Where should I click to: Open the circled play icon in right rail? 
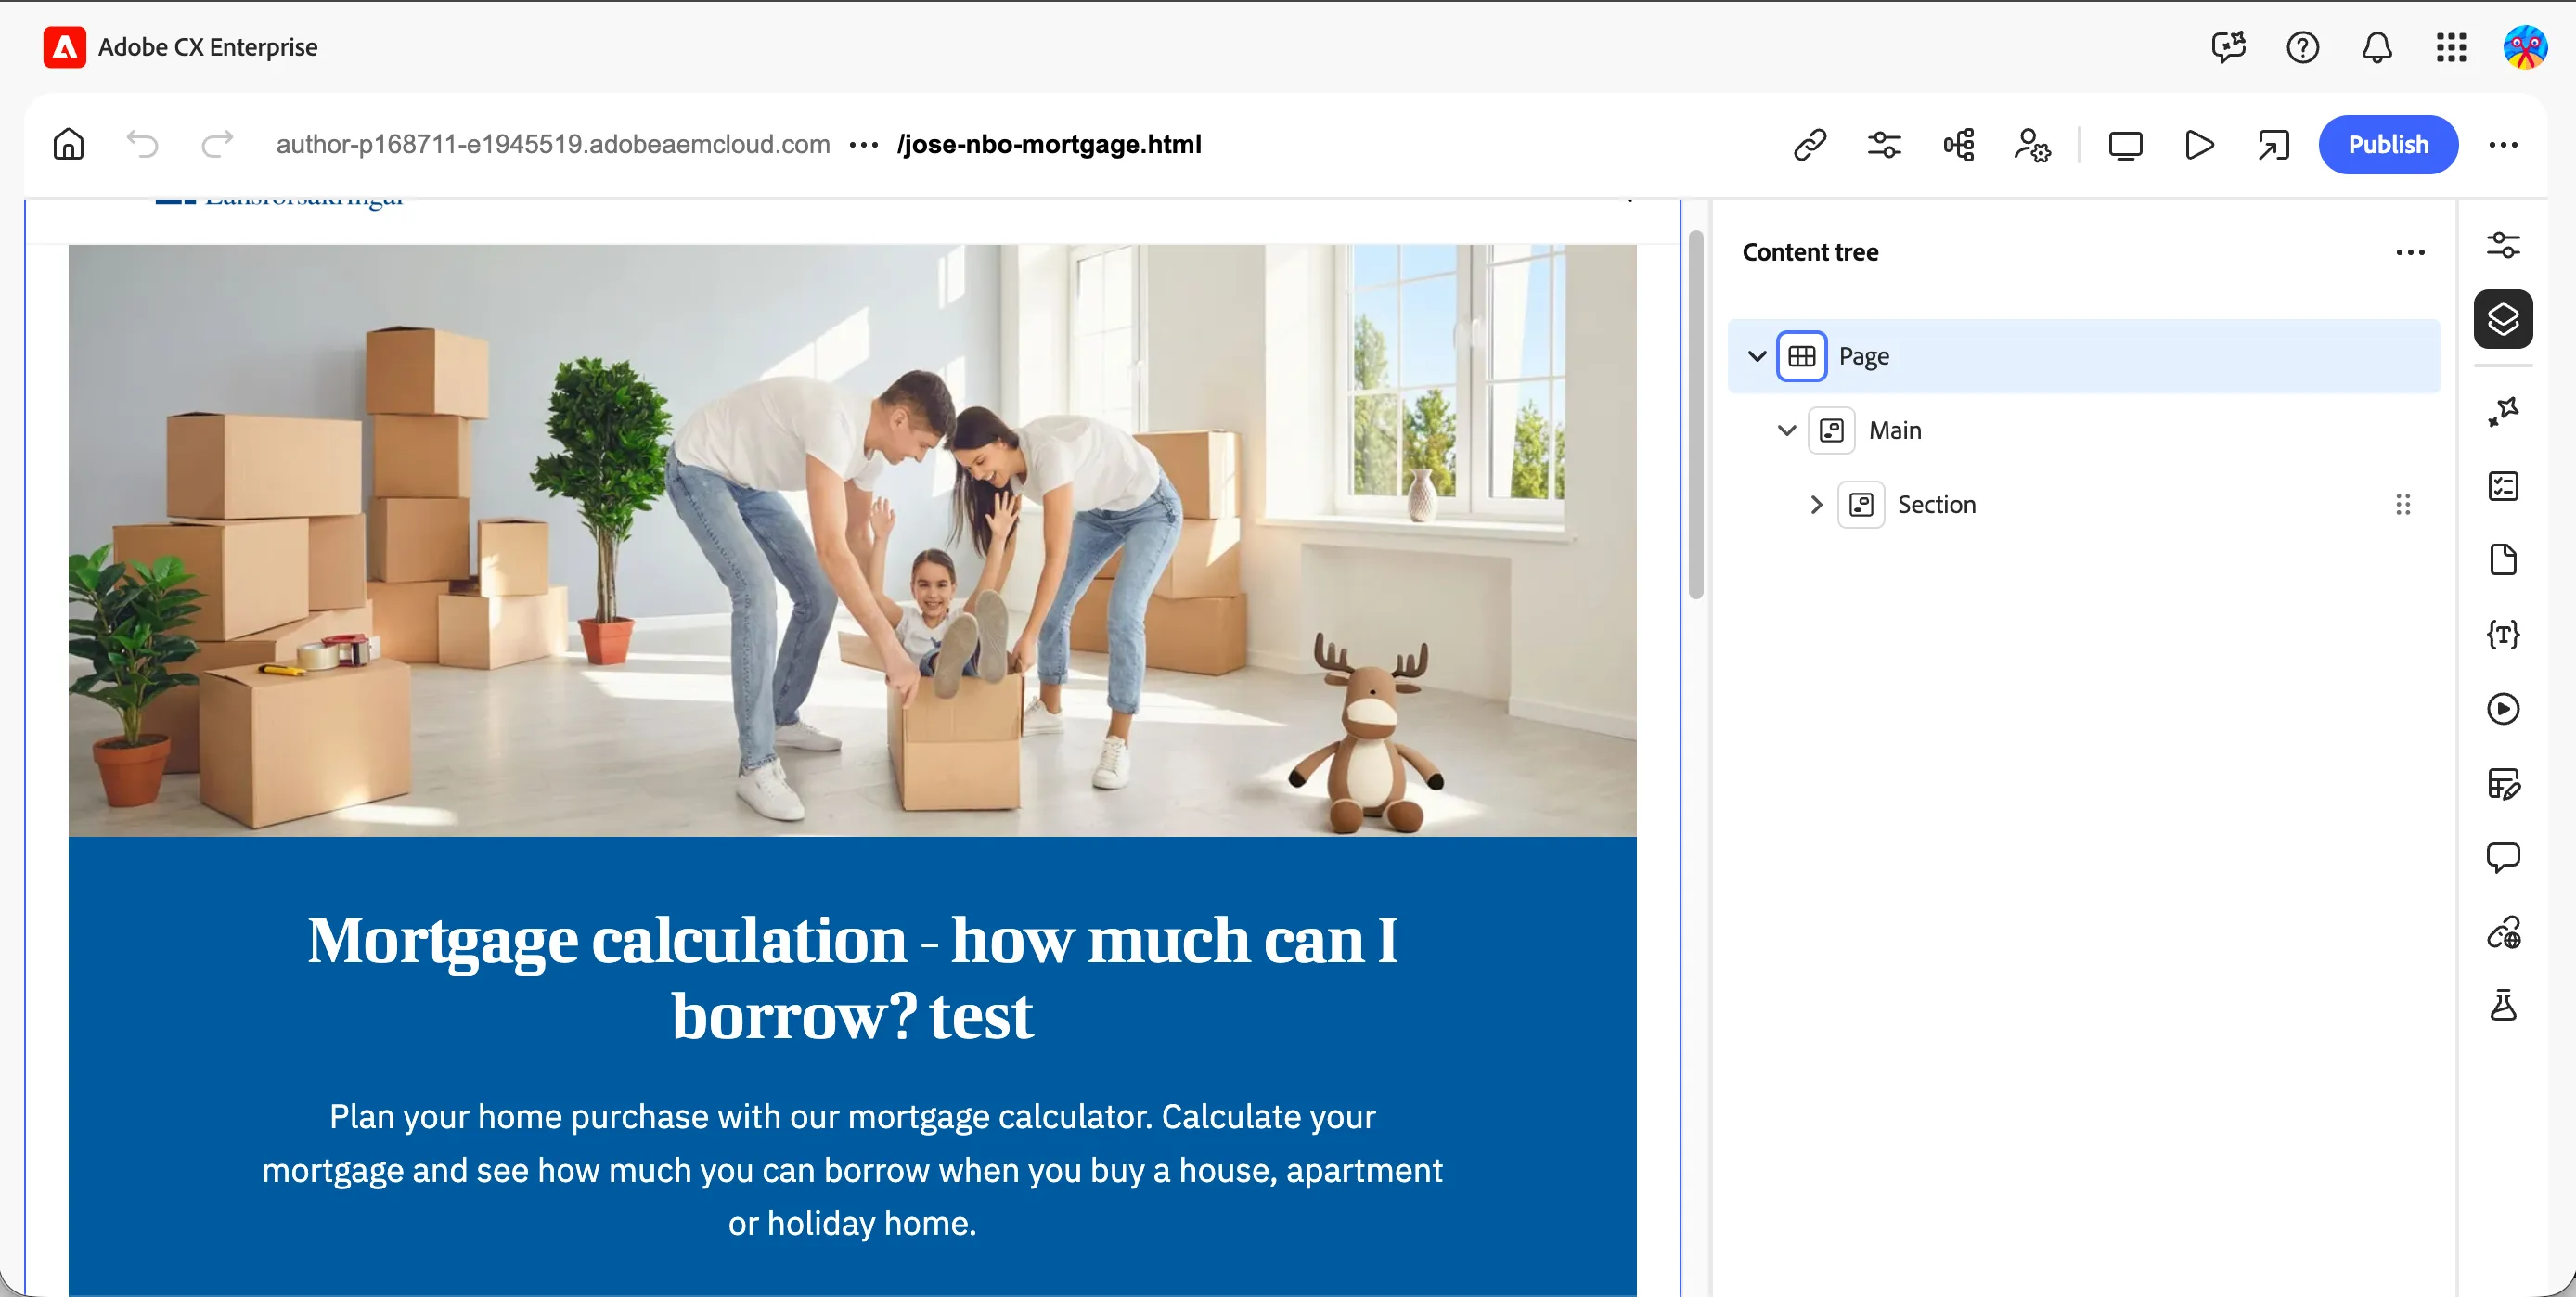click(2503, 709)
